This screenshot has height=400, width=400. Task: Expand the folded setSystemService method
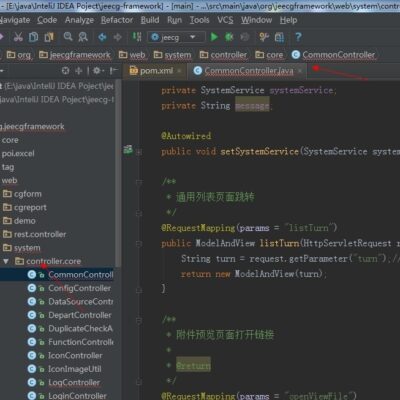tap(139, 152)
